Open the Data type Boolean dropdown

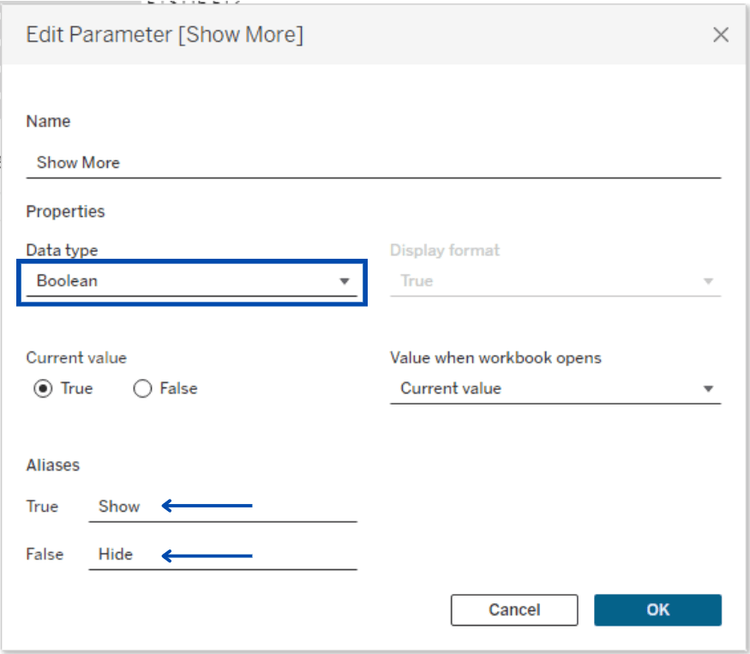192,281
